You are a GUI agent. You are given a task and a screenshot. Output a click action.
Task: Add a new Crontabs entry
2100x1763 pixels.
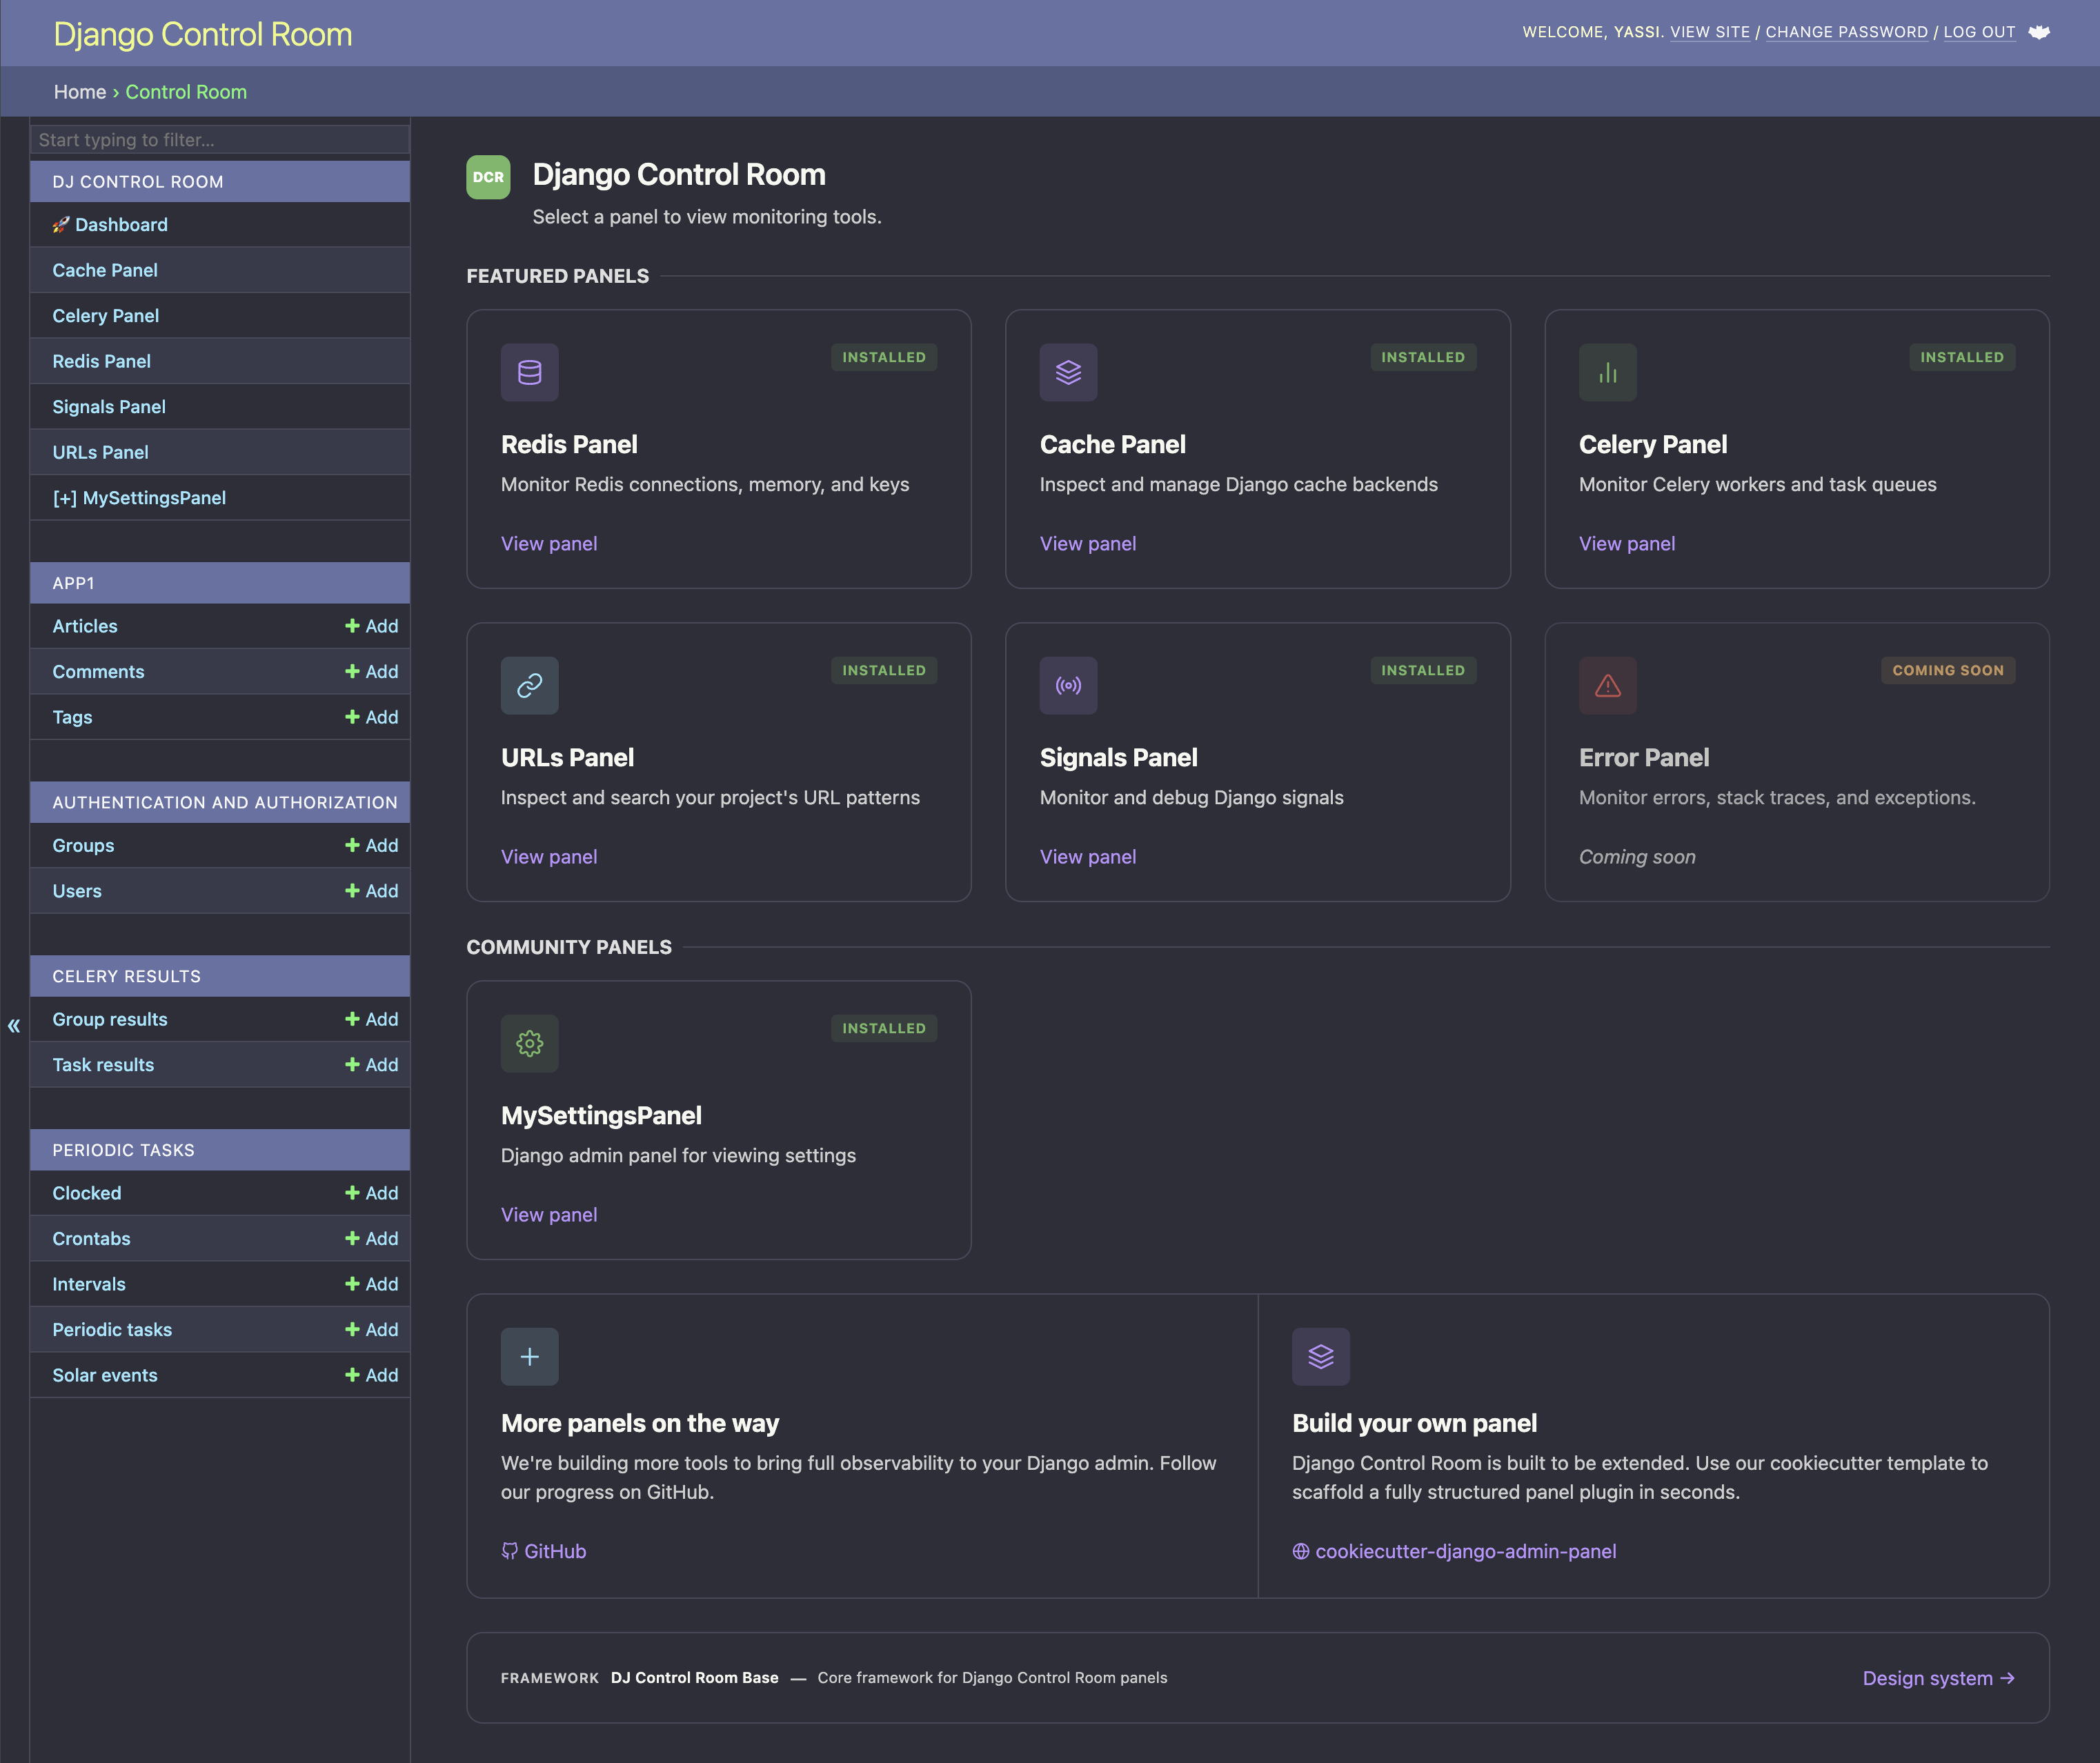[371, 1238]
